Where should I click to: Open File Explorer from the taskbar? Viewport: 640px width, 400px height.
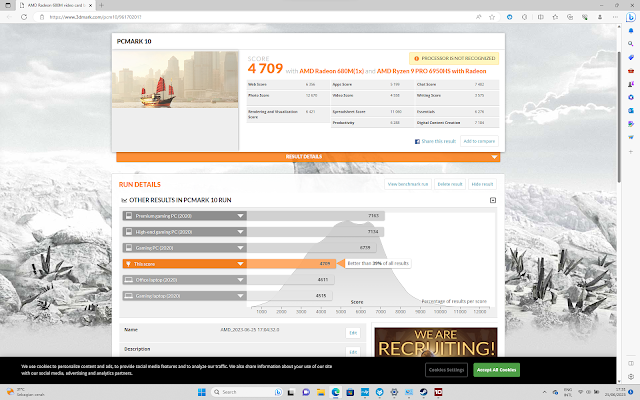321,392
